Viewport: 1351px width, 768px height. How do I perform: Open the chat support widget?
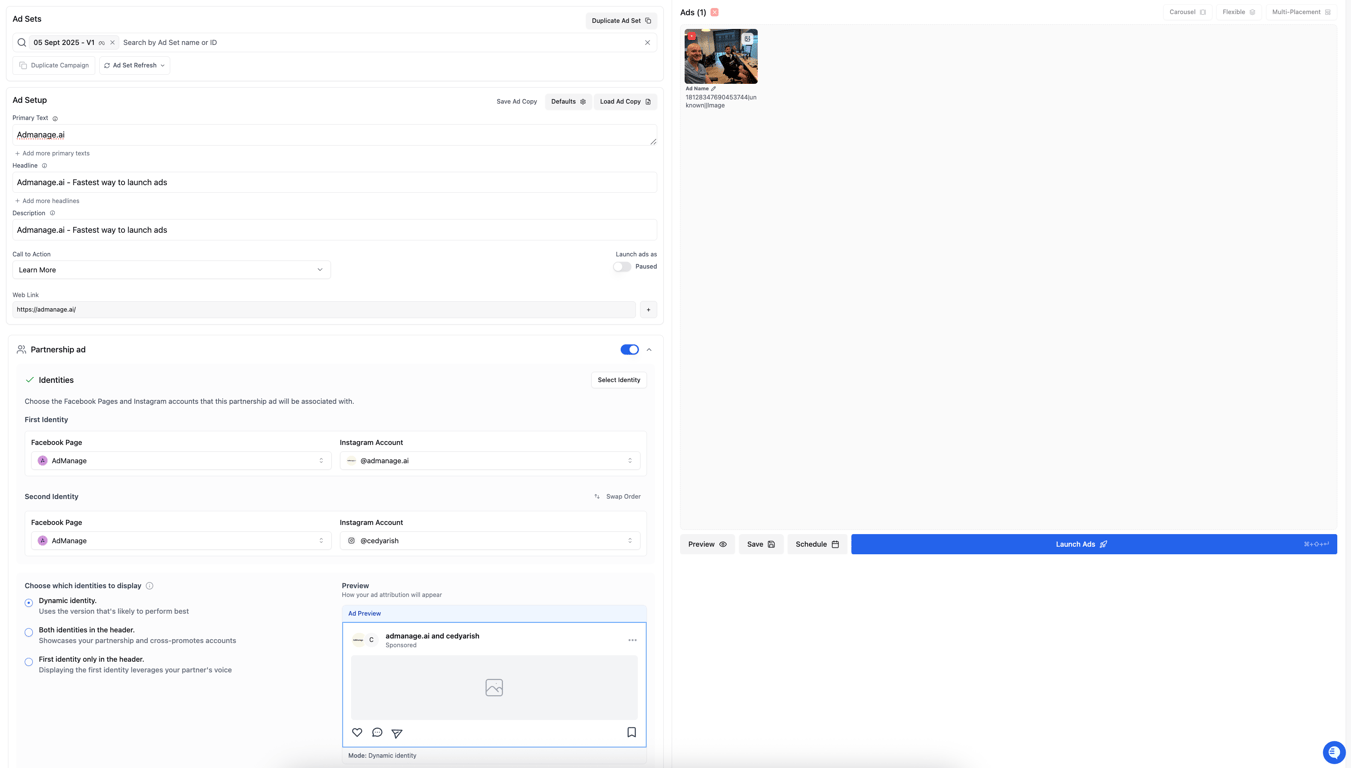click(1334, 752)
